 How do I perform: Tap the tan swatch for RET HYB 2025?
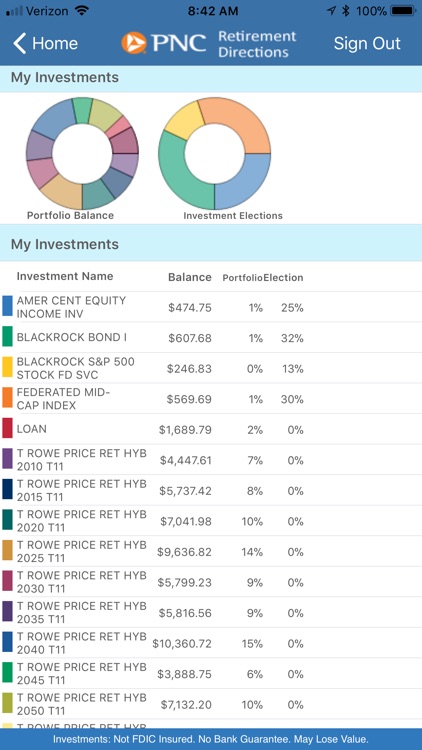[x=7, y=551]
